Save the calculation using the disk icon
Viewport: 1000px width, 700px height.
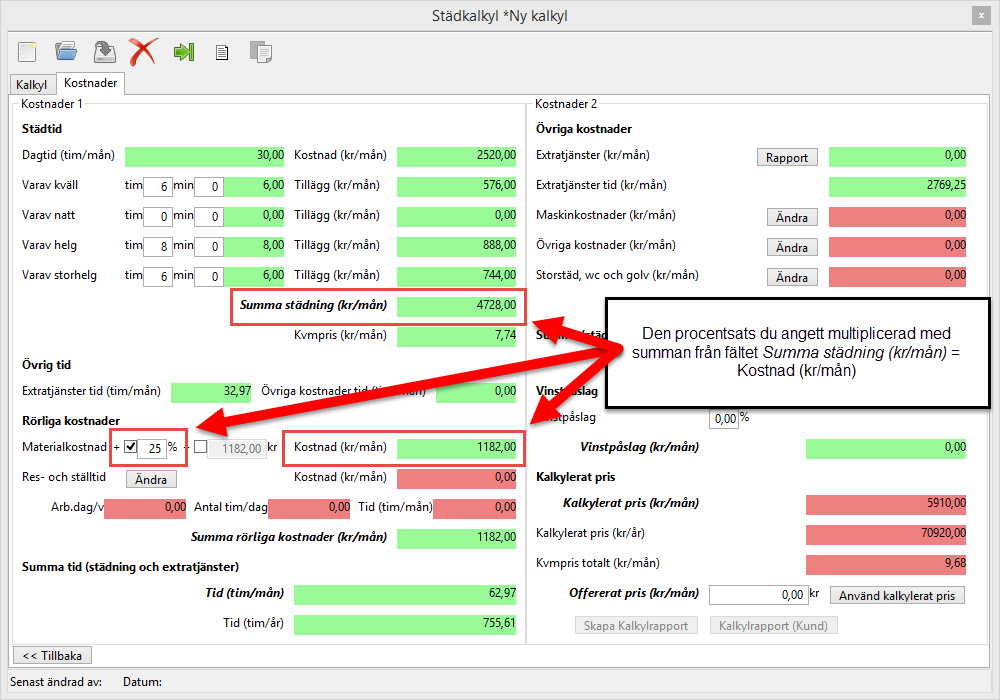click(104, 51)
